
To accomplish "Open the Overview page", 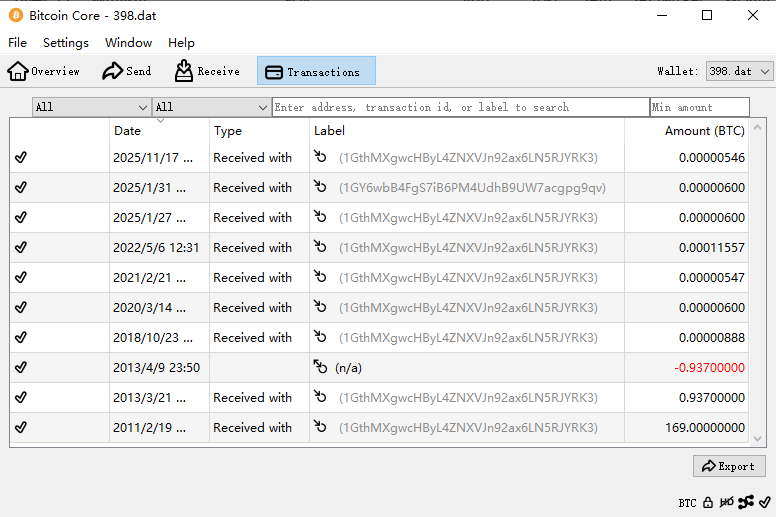I will pyautogui.click(x=44, y=71).
